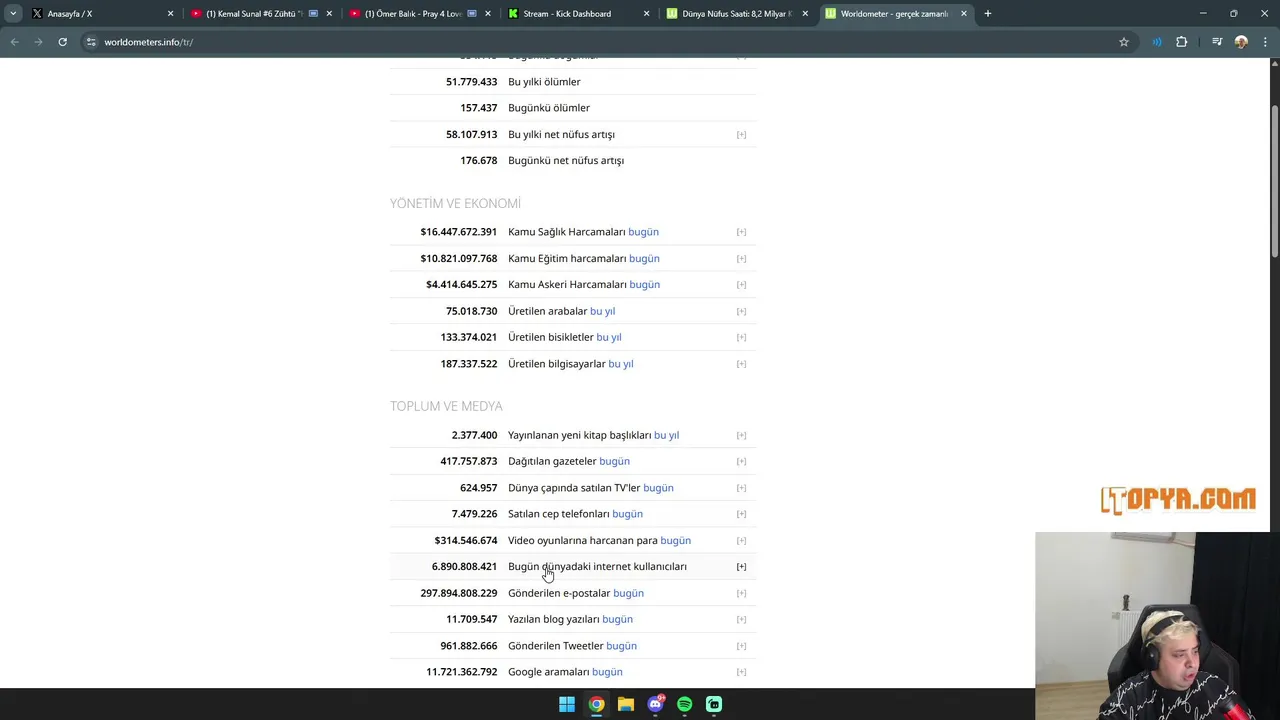The image size is (1280, 720).
Task: Expand details for Gönderilen e-postalar
Action: (741, 593)
